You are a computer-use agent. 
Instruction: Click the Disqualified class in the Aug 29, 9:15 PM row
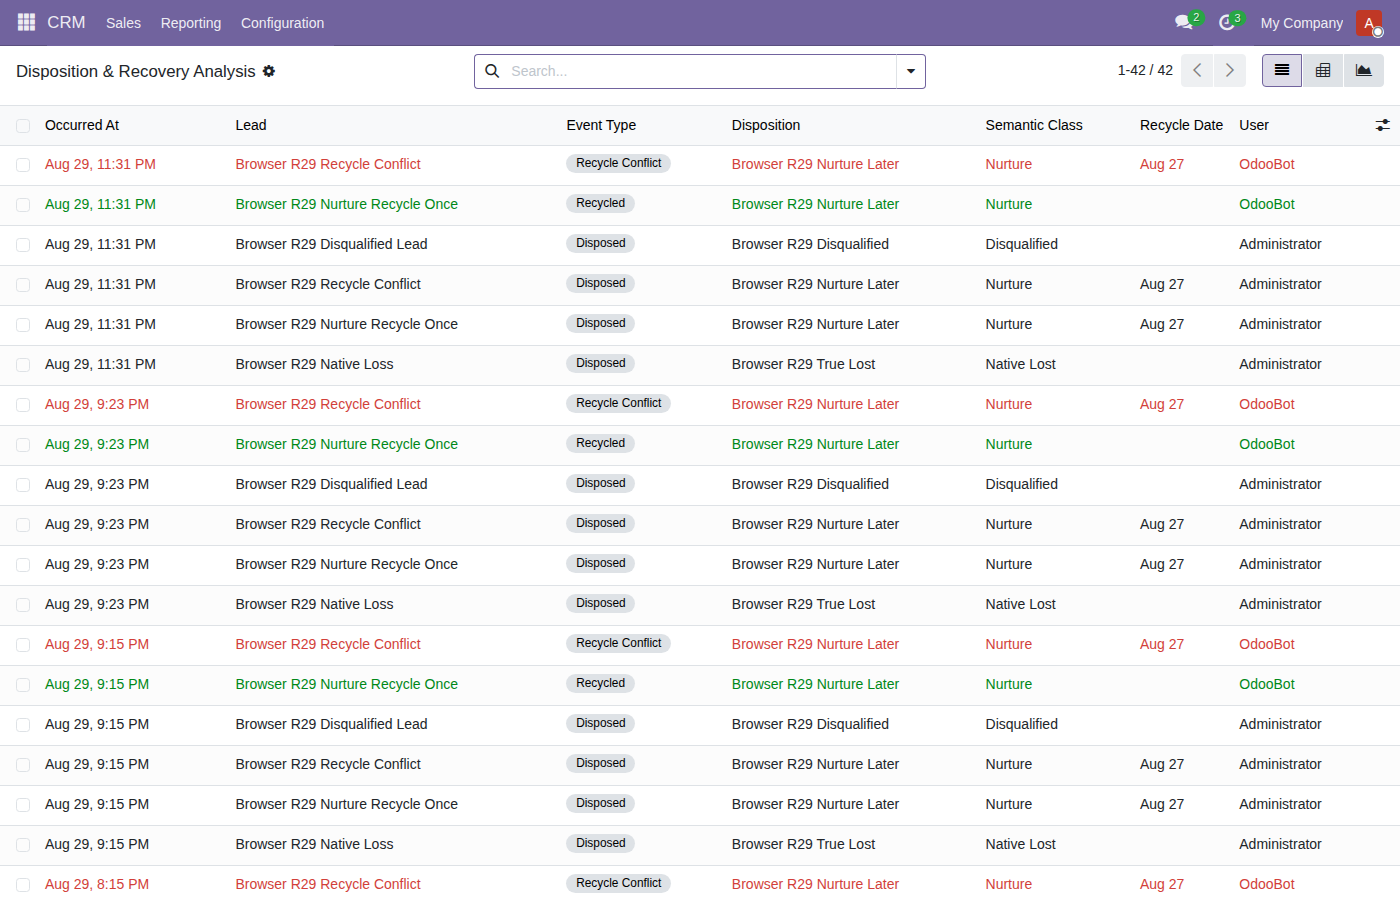pyautogui.click(x=1022, y=724)
